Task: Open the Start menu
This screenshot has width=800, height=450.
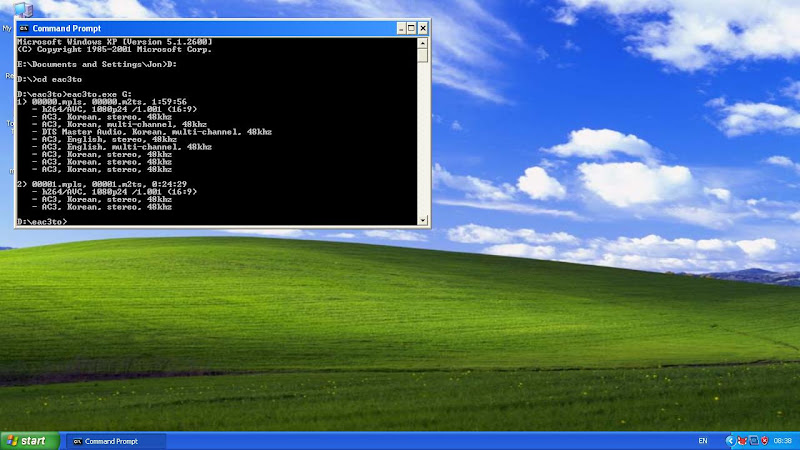Action: tap(30, 441)
